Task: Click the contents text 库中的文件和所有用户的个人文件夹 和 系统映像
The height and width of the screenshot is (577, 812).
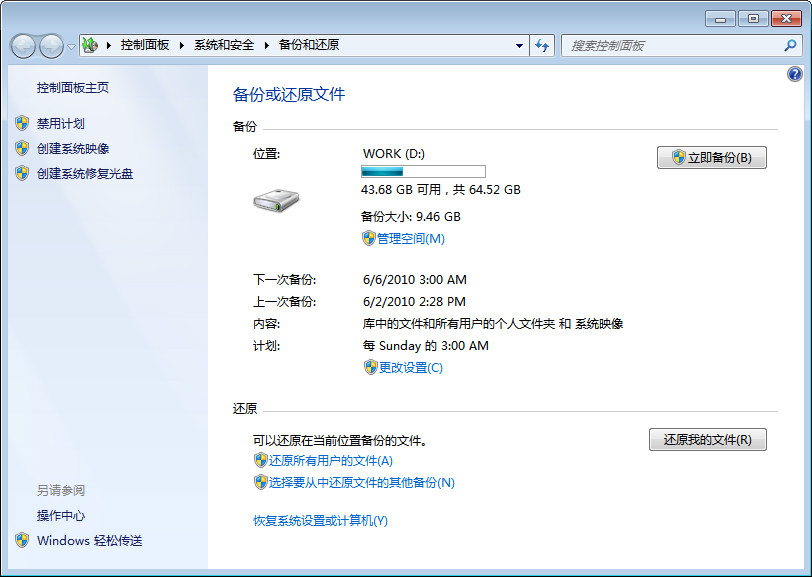Action: tap(492, 324)
